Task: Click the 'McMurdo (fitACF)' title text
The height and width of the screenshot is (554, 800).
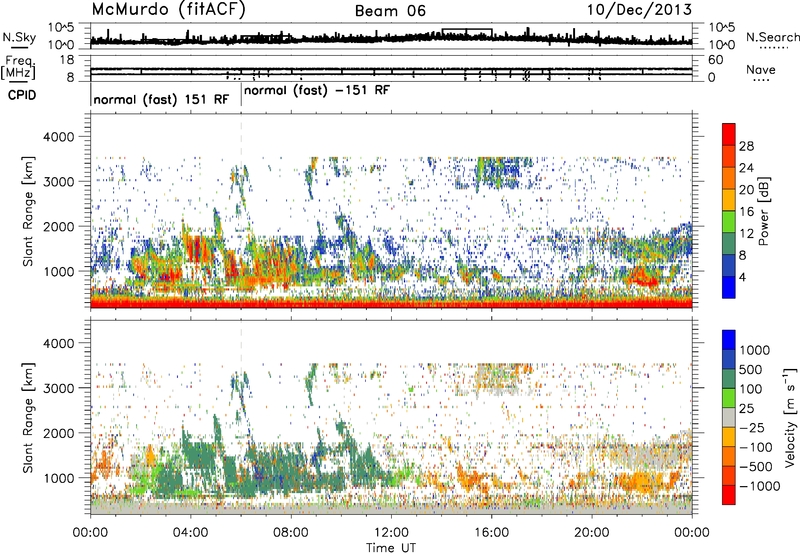Action: 168,10
